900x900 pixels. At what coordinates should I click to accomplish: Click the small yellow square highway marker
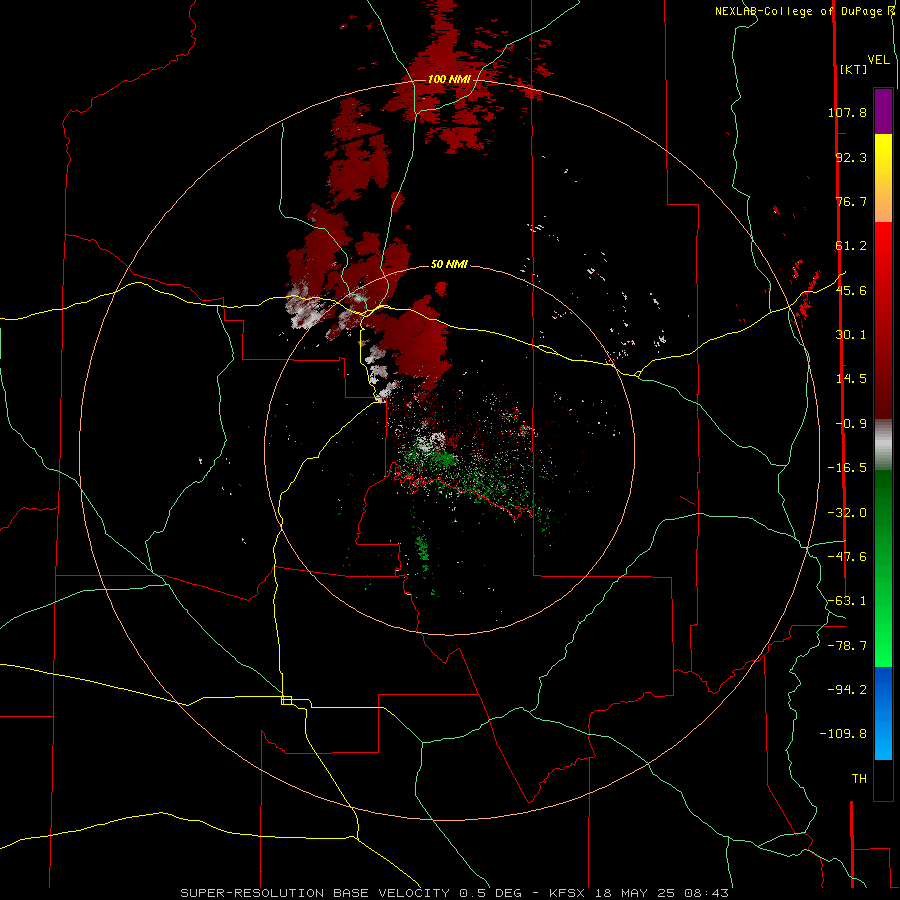[286, 700]
